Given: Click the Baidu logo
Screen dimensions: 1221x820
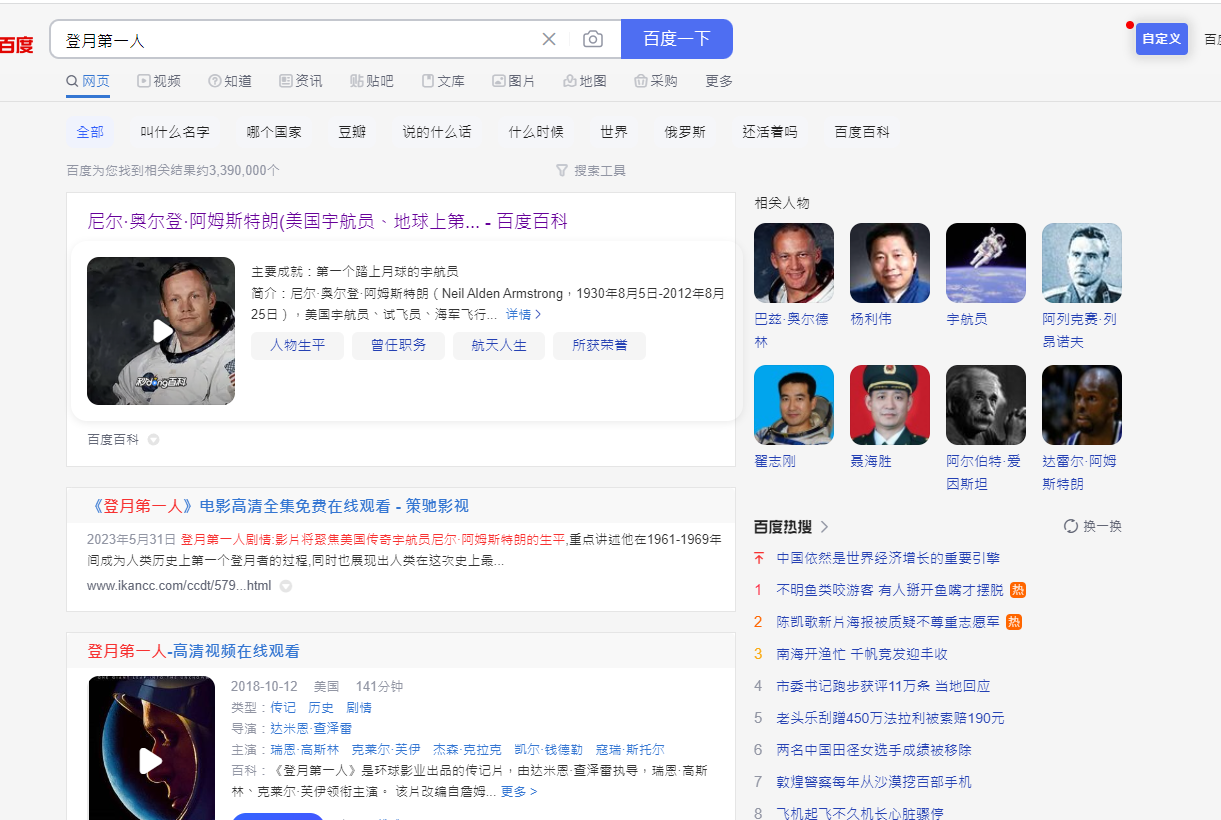Looking at the screenshot, I should [x=16, y=44].
